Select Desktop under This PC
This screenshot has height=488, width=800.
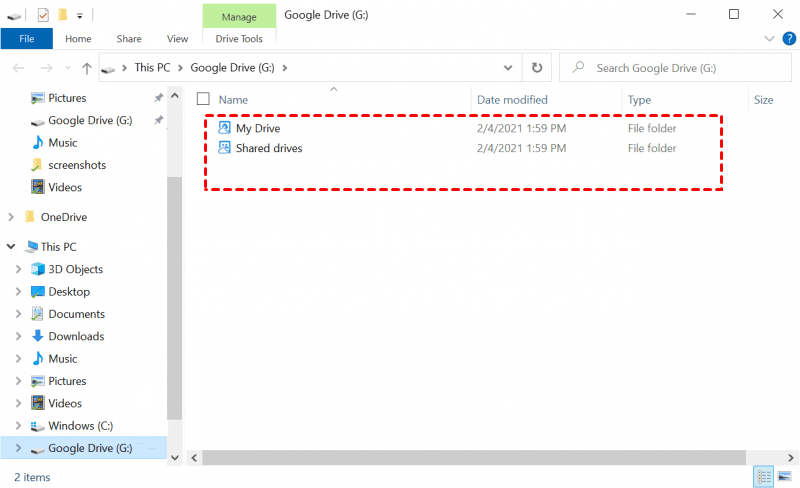(x=69, y=292)
